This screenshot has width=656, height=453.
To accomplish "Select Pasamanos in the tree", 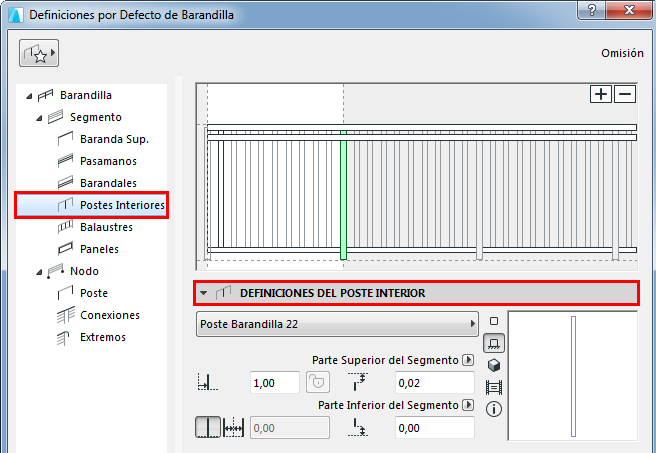I will 108,161.
